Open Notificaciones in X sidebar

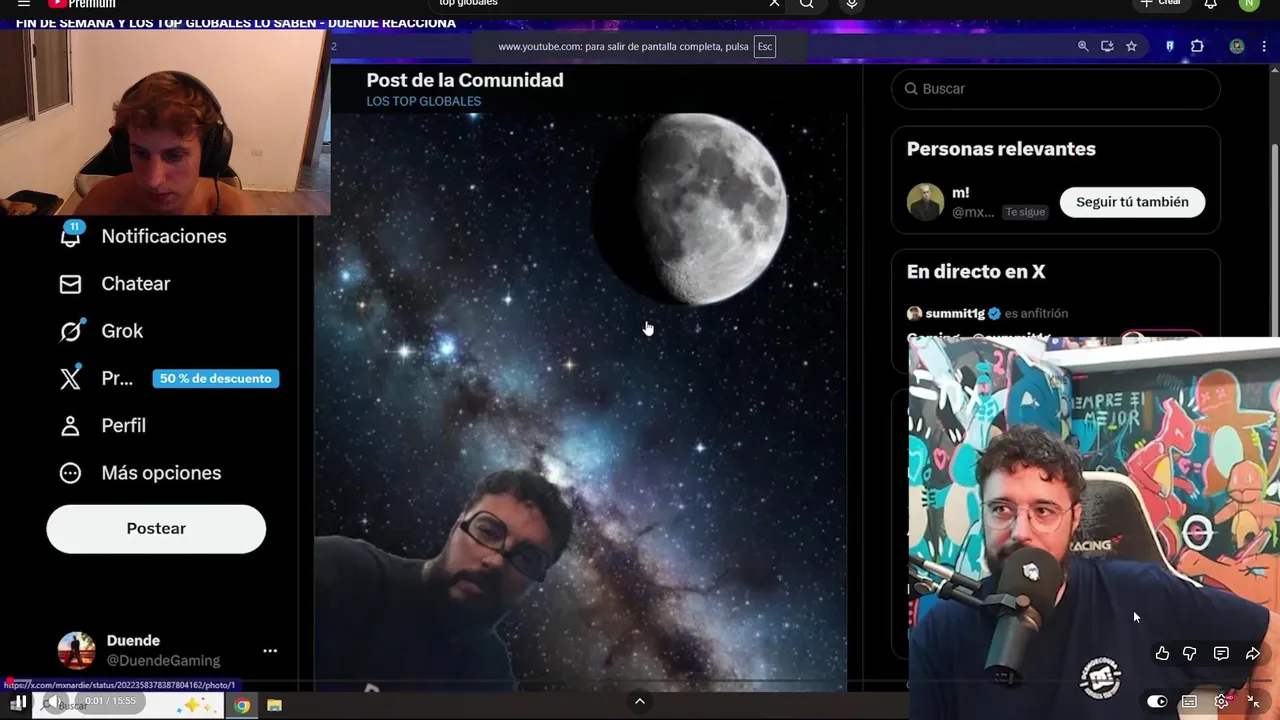[x=144, y=236]
